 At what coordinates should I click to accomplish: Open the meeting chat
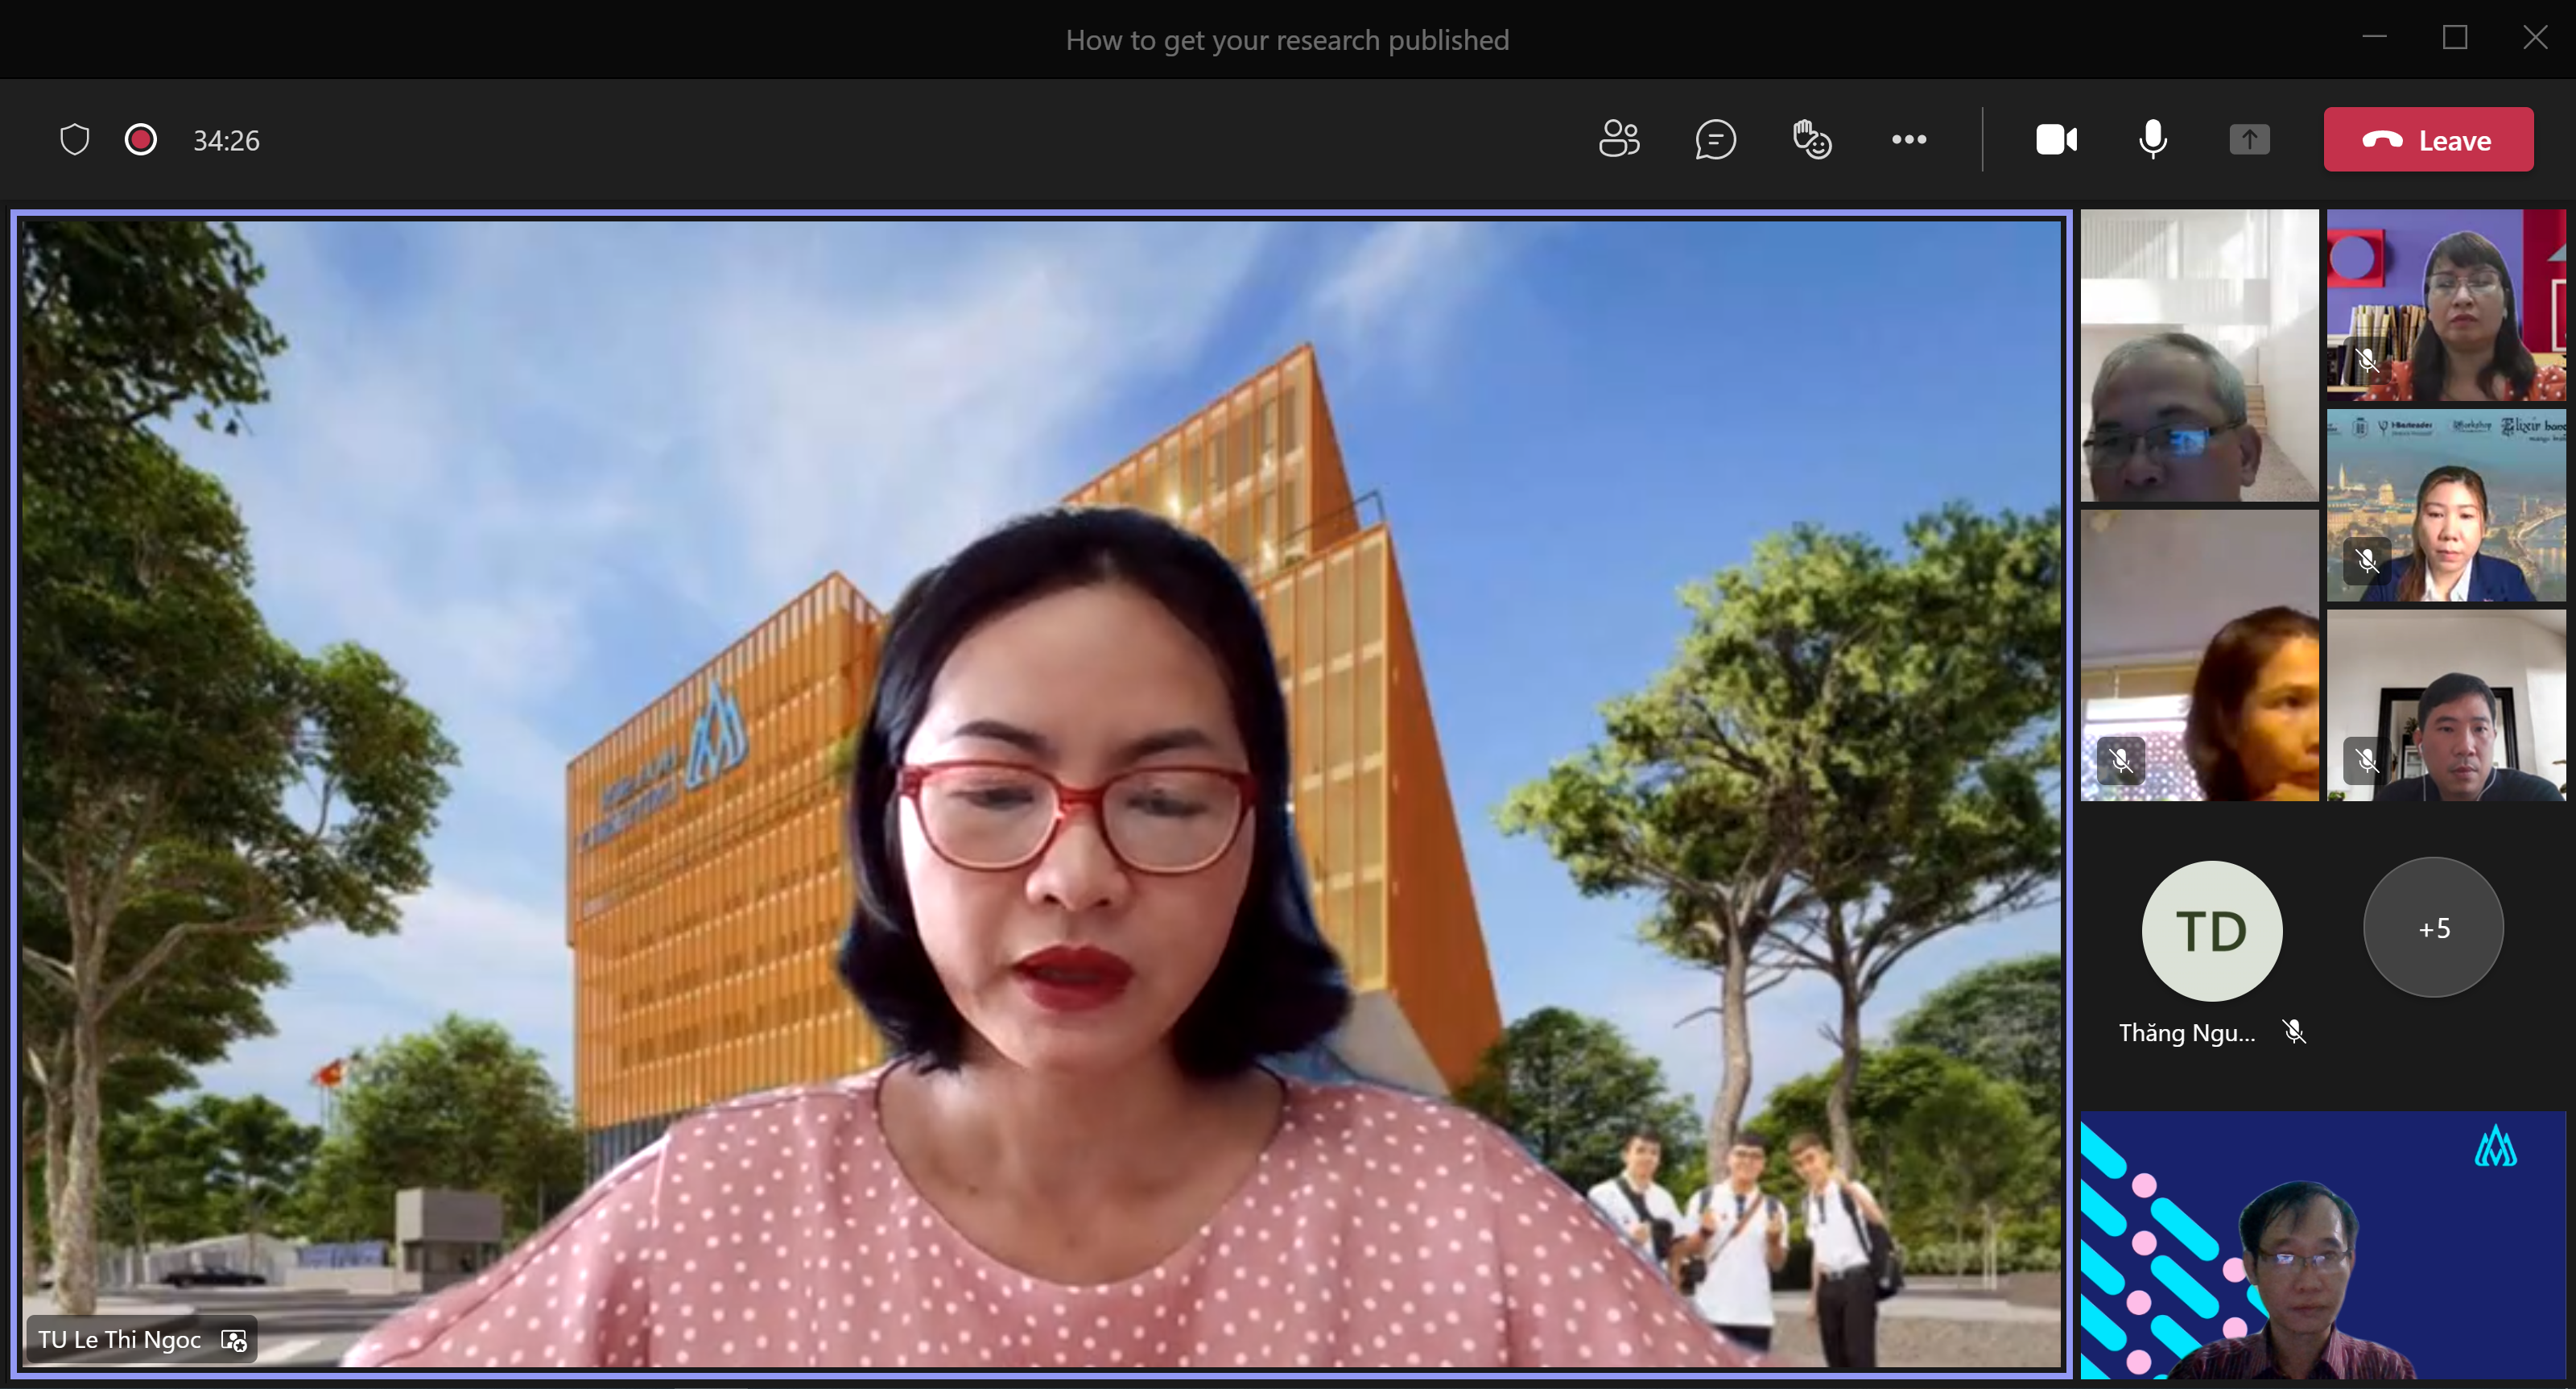pos(1715,139)
